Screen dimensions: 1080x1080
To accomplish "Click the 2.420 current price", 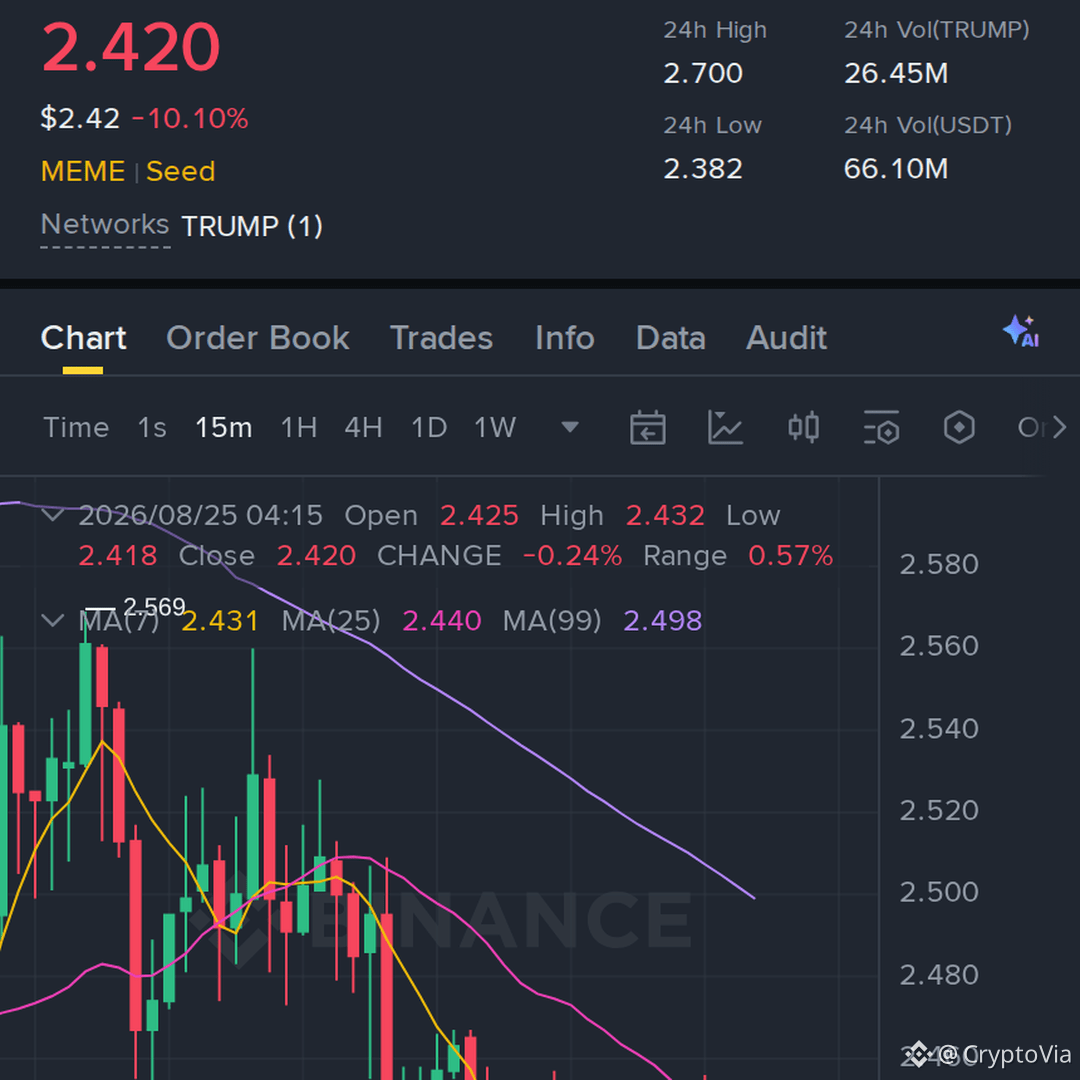I will pos(131,48).
